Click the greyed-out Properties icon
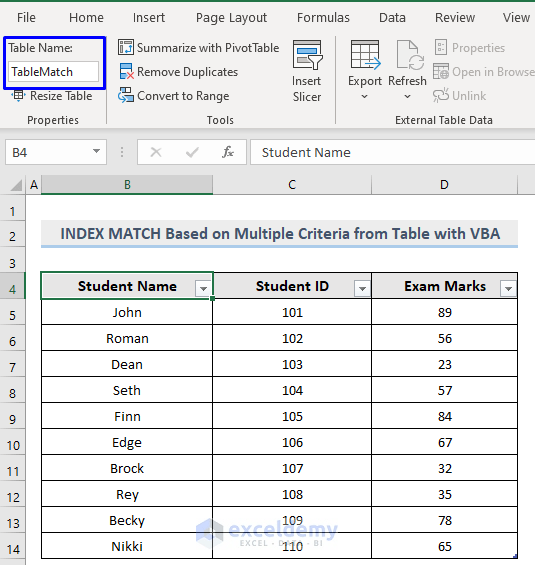This screenshot has width=535, height=565. pyautogui.click(x=441, y=48)
